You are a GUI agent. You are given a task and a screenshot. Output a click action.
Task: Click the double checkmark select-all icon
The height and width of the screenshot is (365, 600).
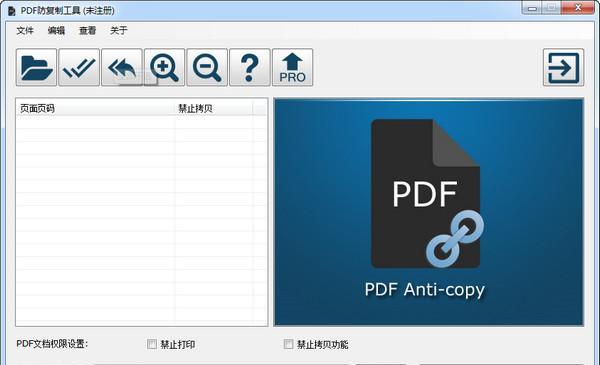pos(79,67)
